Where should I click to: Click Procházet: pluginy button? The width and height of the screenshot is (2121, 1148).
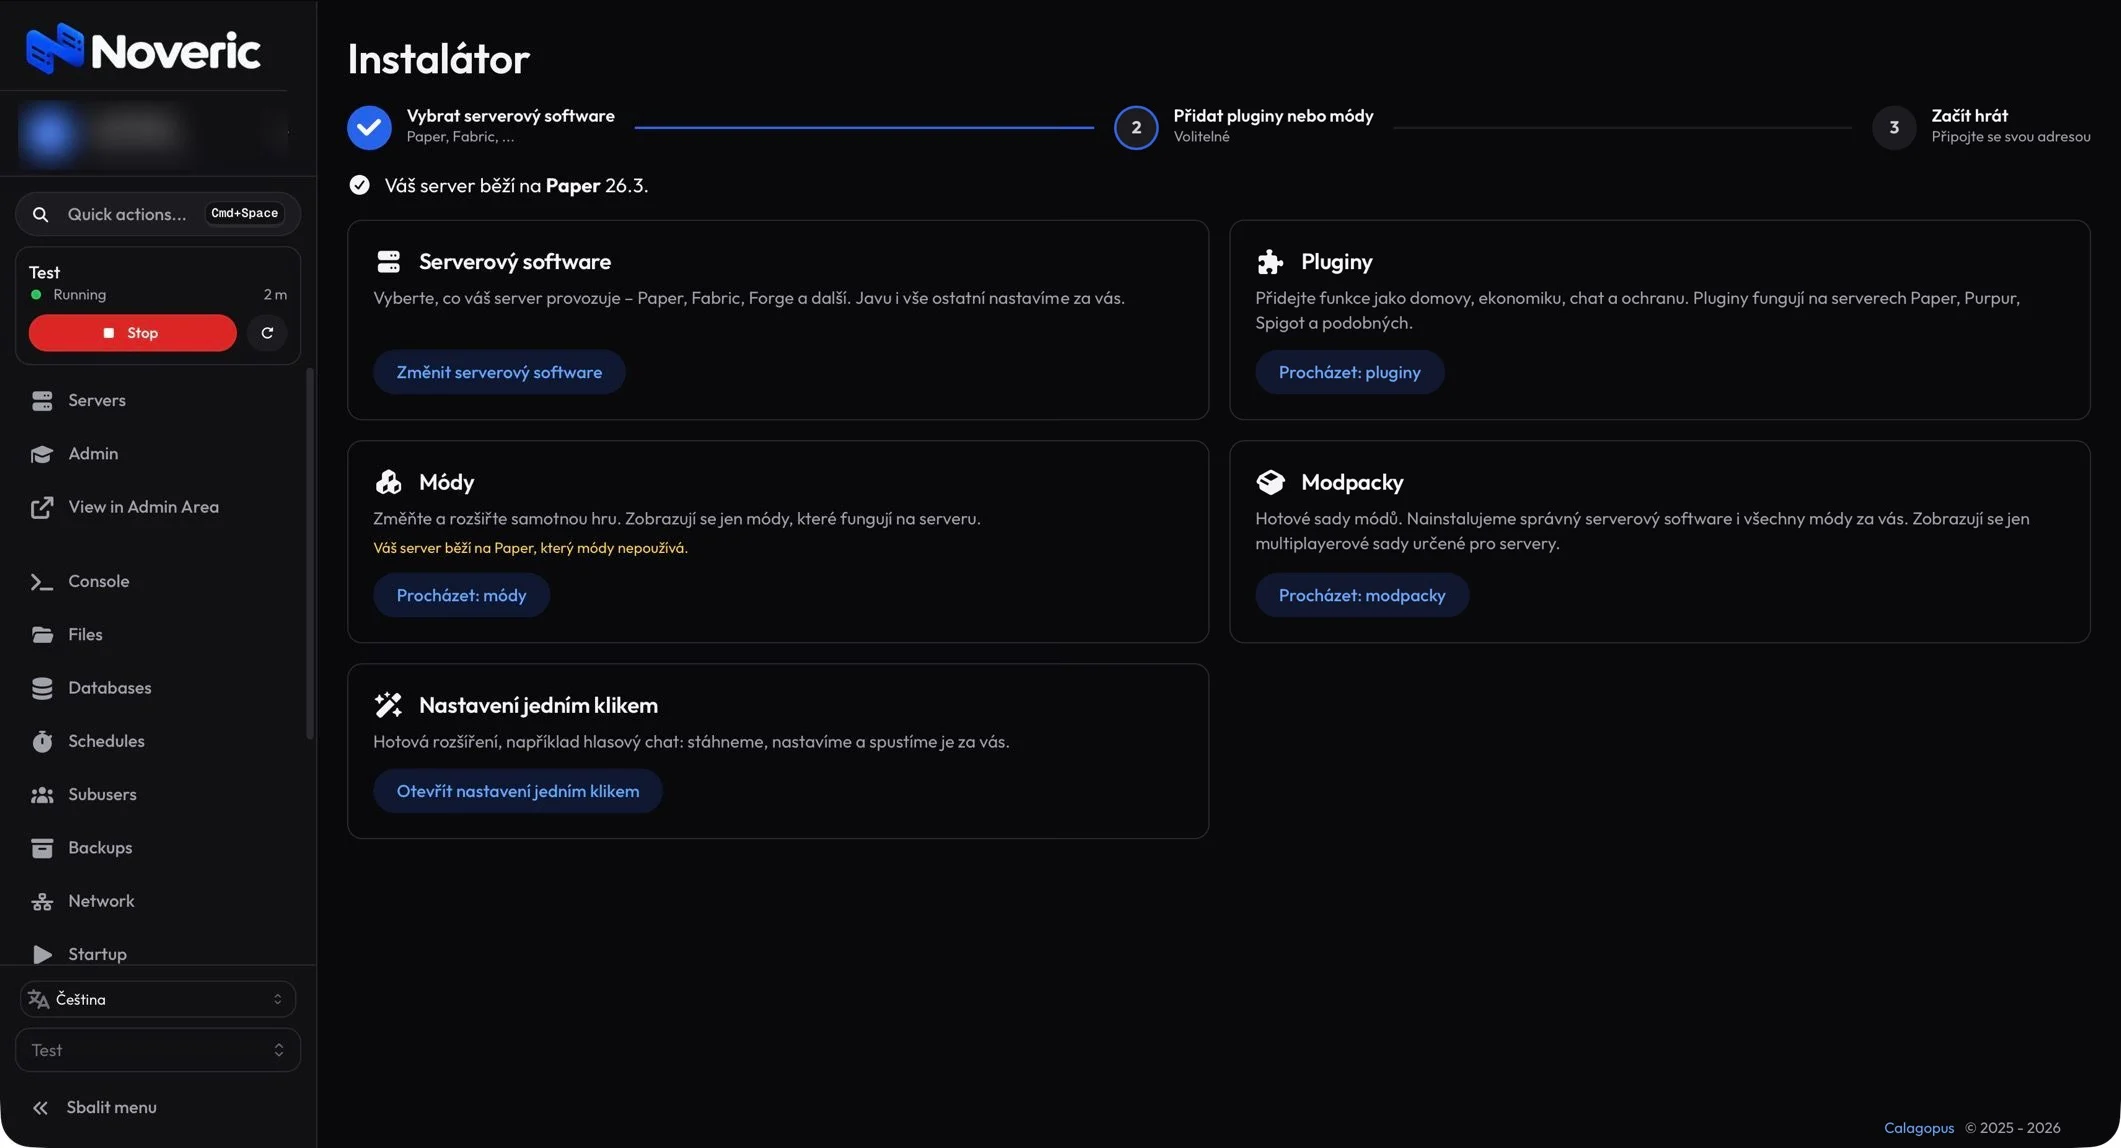click(1349, 372)
